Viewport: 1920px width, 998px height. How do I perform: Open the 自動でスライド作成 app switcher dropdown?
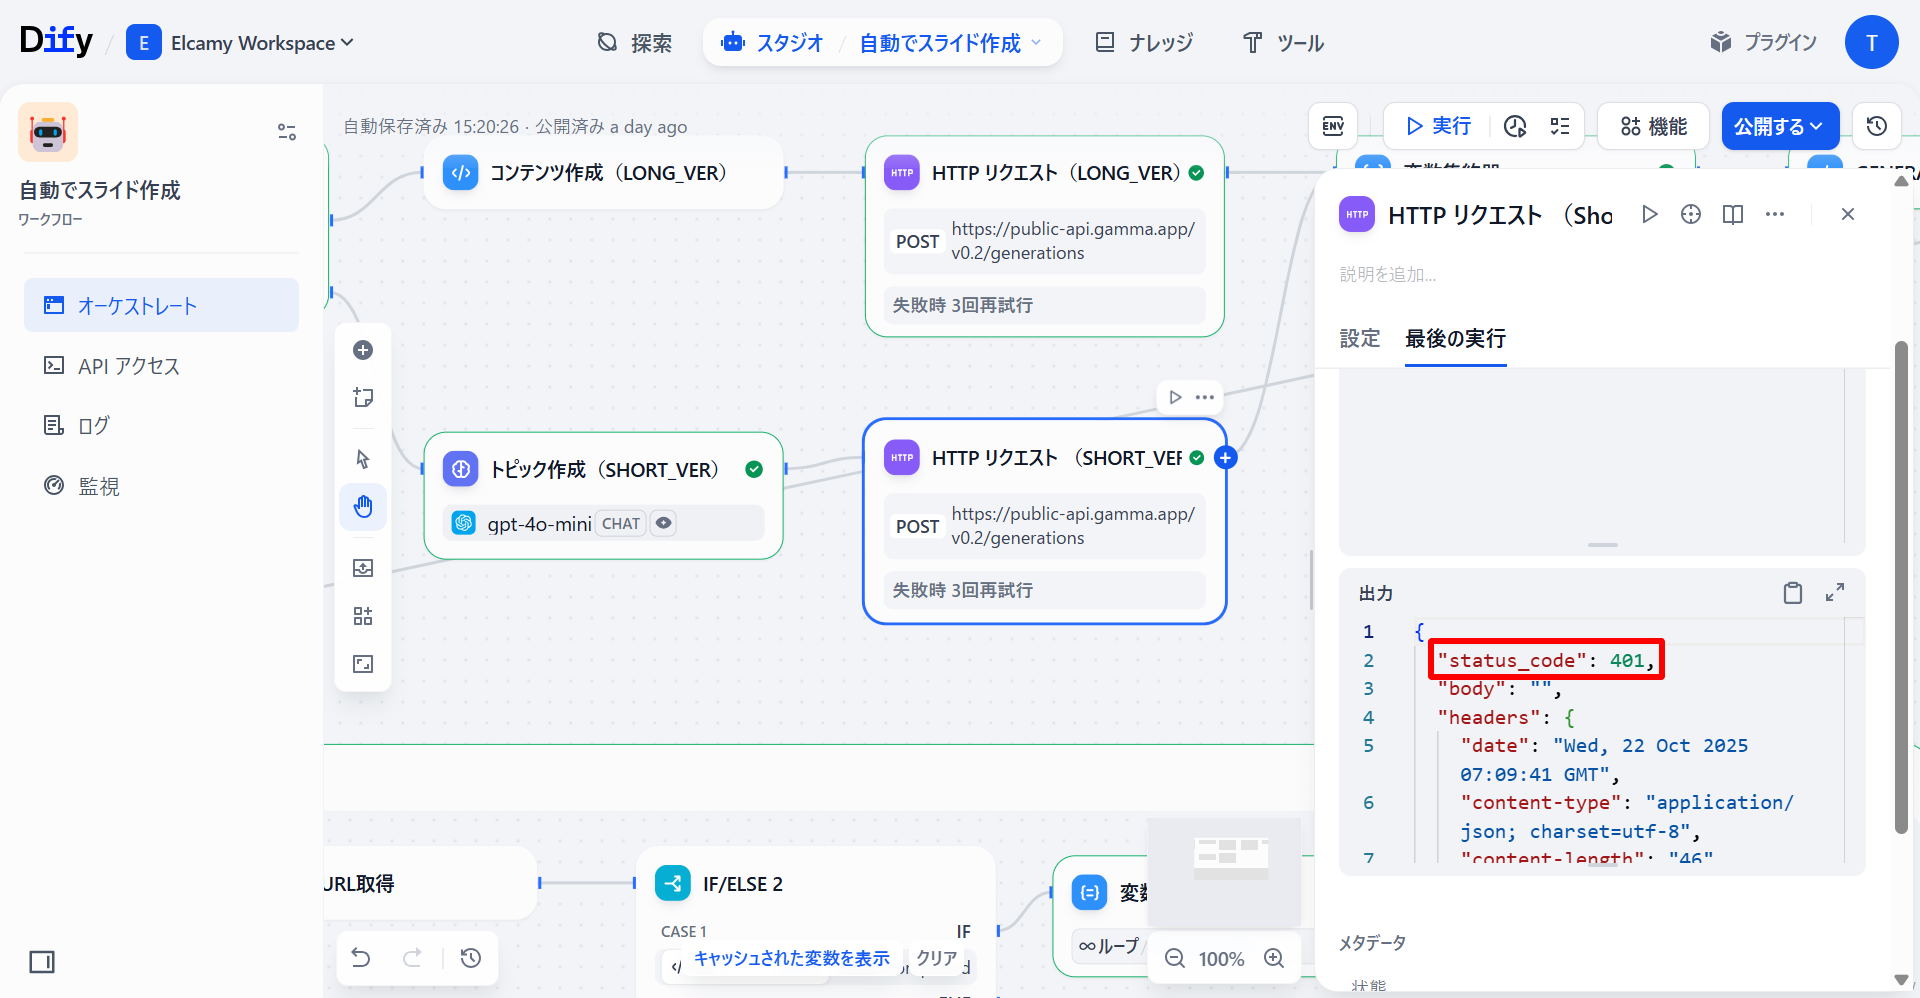[x=950, y=43]
